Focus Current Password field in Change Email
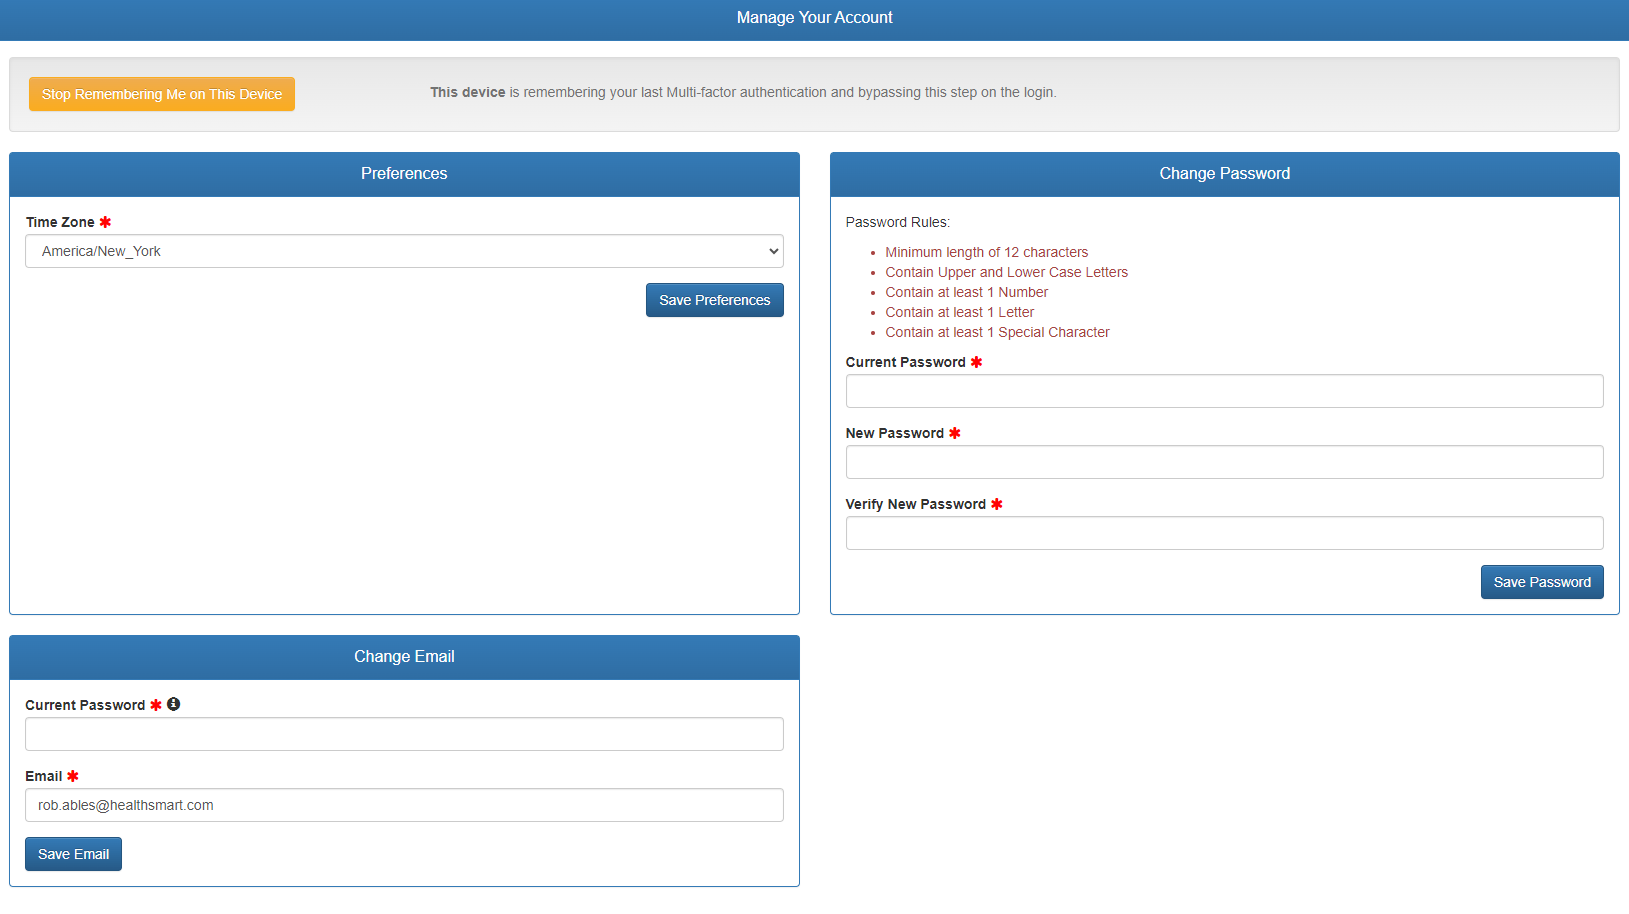Screen dimensions: 1629x914 (404, 734)
